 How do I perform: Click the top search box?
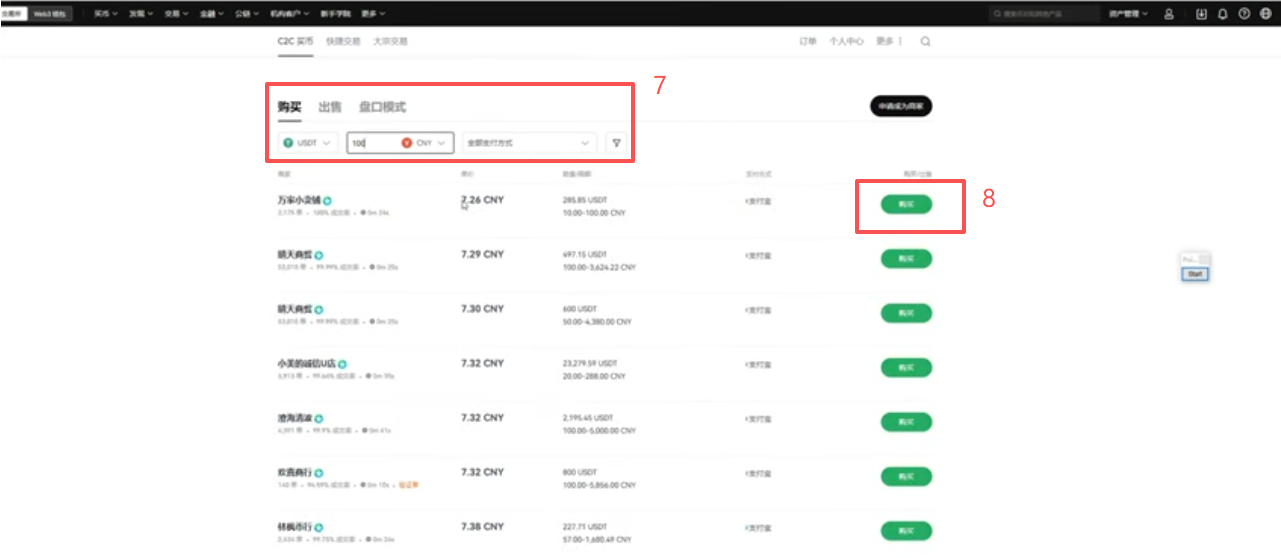1044,14
